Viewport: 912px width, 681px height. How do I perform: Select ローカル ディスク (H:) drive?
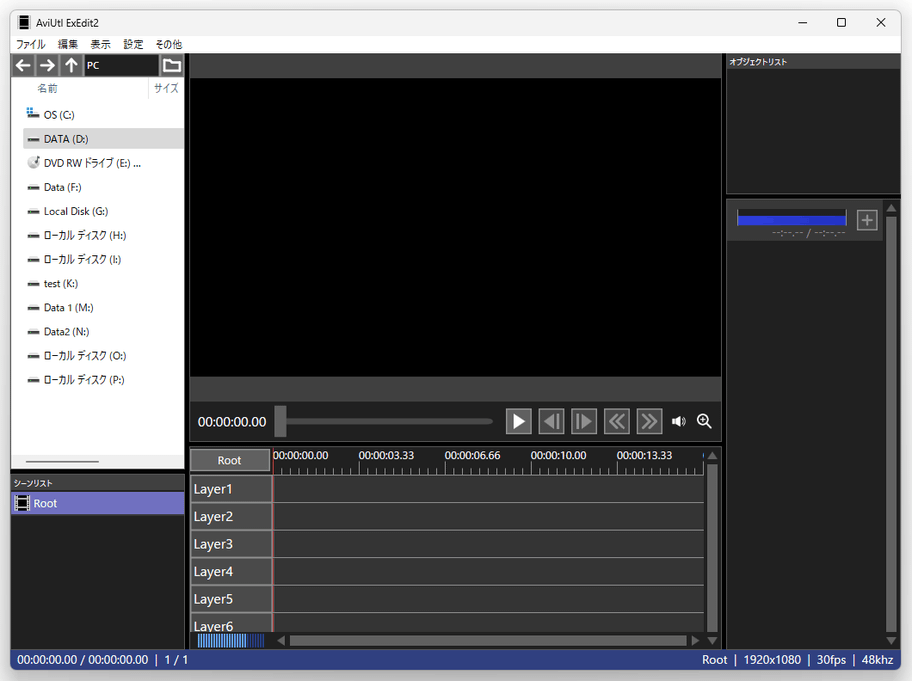103,236
